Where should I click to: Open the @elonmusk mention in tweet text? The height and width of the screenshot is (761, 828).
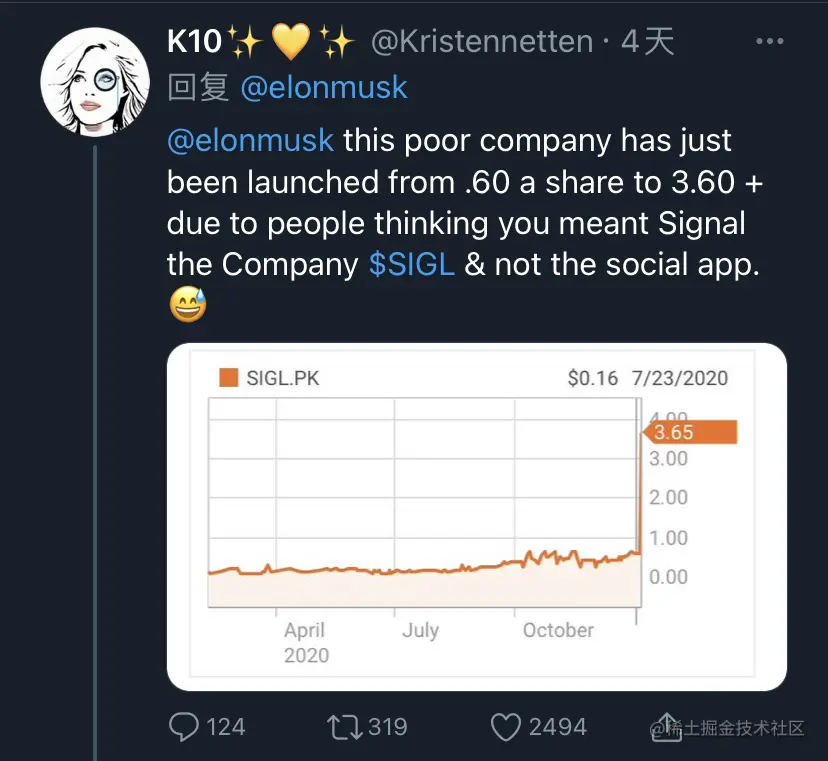tap(250, 140)
